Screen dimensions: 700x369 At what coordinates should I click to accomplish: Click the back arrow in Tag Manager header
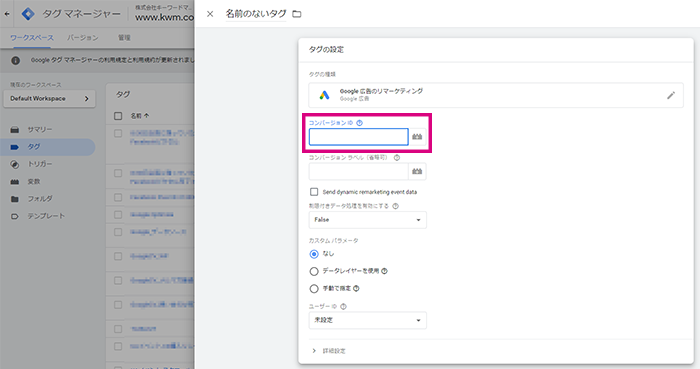[7, 14]
